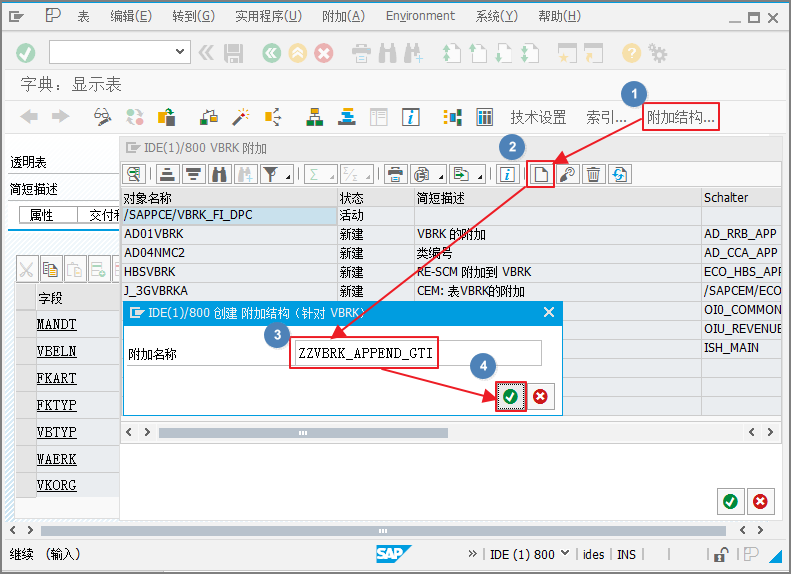This screenshot has width=791, height=574.
Task: Open the 实用程序(U) menu
Action: (268, 16)
